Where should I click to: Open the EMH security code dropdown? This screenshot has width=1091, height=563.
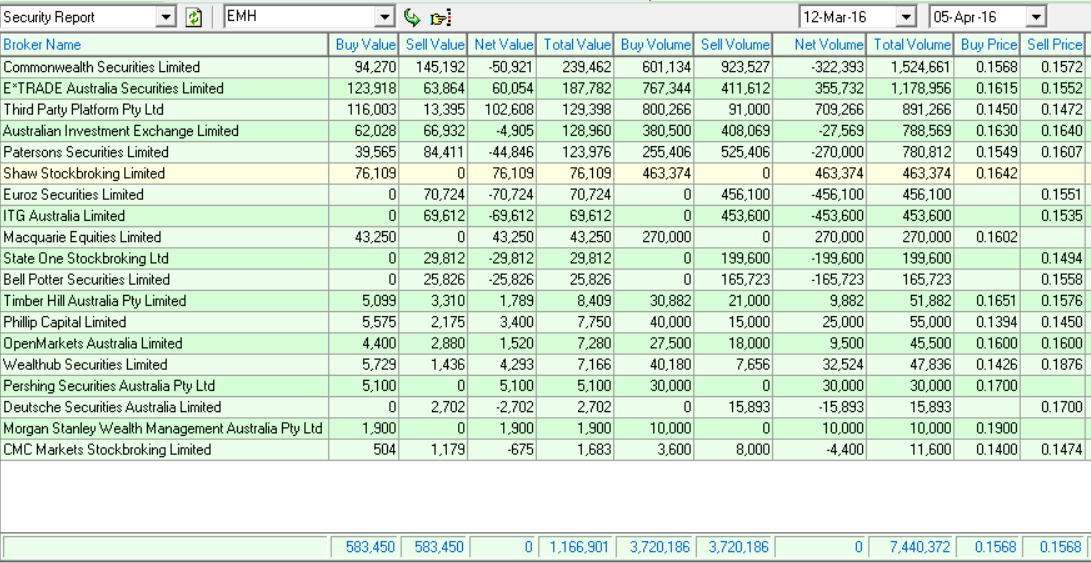tap(385, 16)
